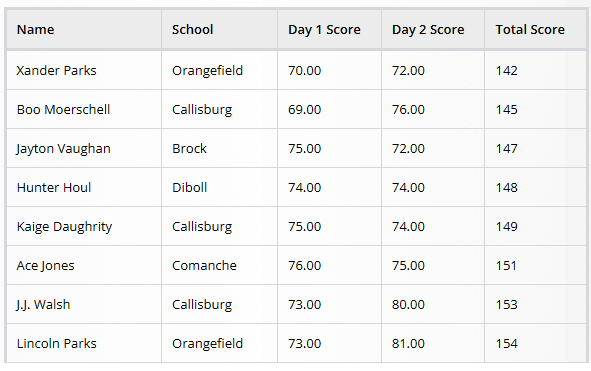Select the J.J. Walsh name cell
Screen dimensions: 591x371
[84, 304]
